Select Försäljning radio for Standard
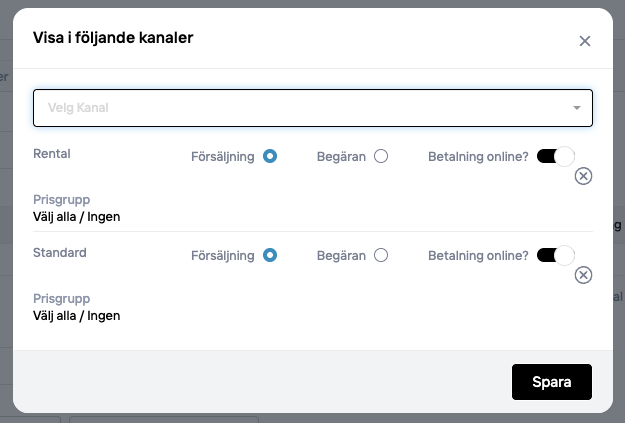The width and height of the screenshot is (625, 423). (270, 255)
